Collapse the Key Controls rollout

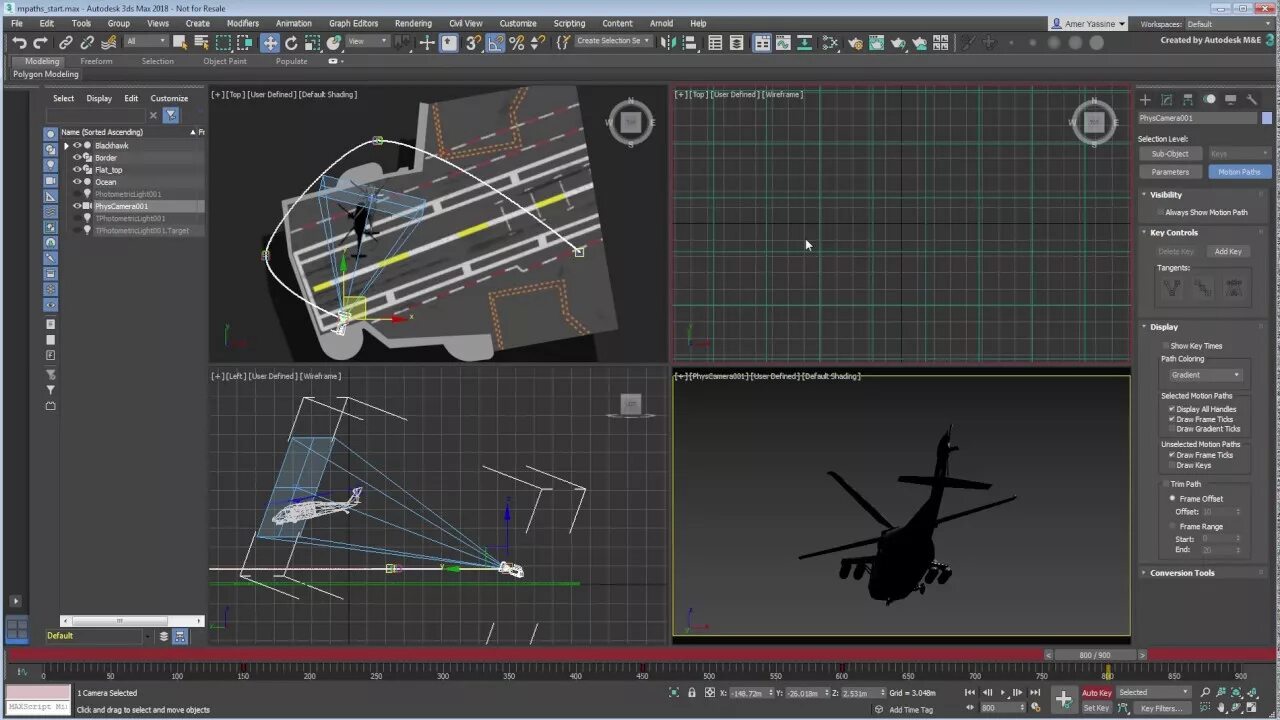click(x=1174, y=232)
